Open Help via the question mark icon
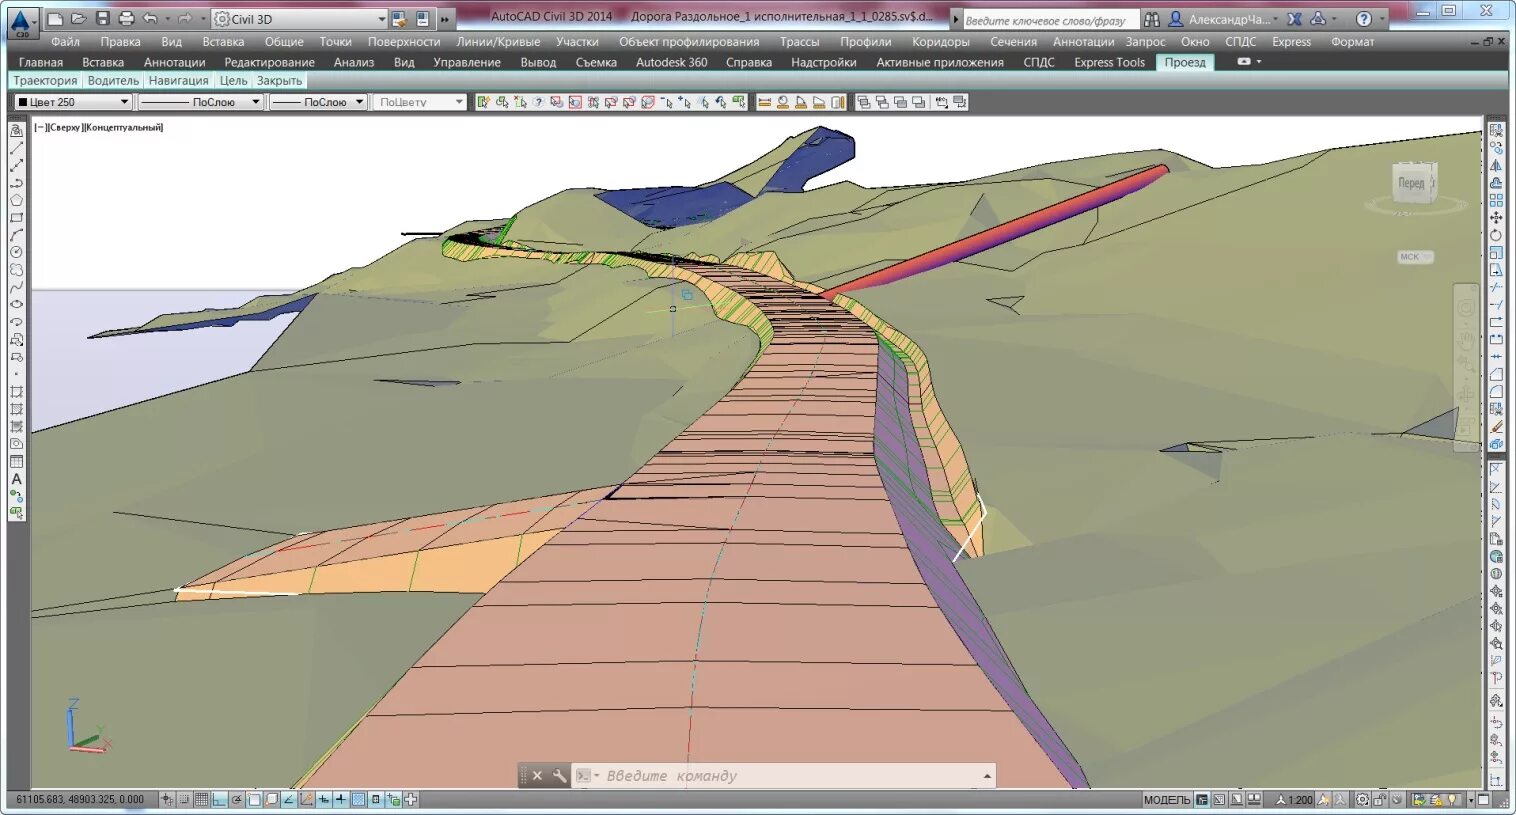The width and height of the screenshot is (1516, 815). pos(1363,19)
